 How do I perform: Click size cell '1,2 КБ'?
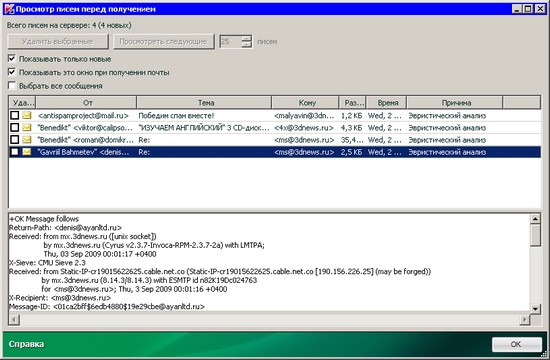point(351,115)
